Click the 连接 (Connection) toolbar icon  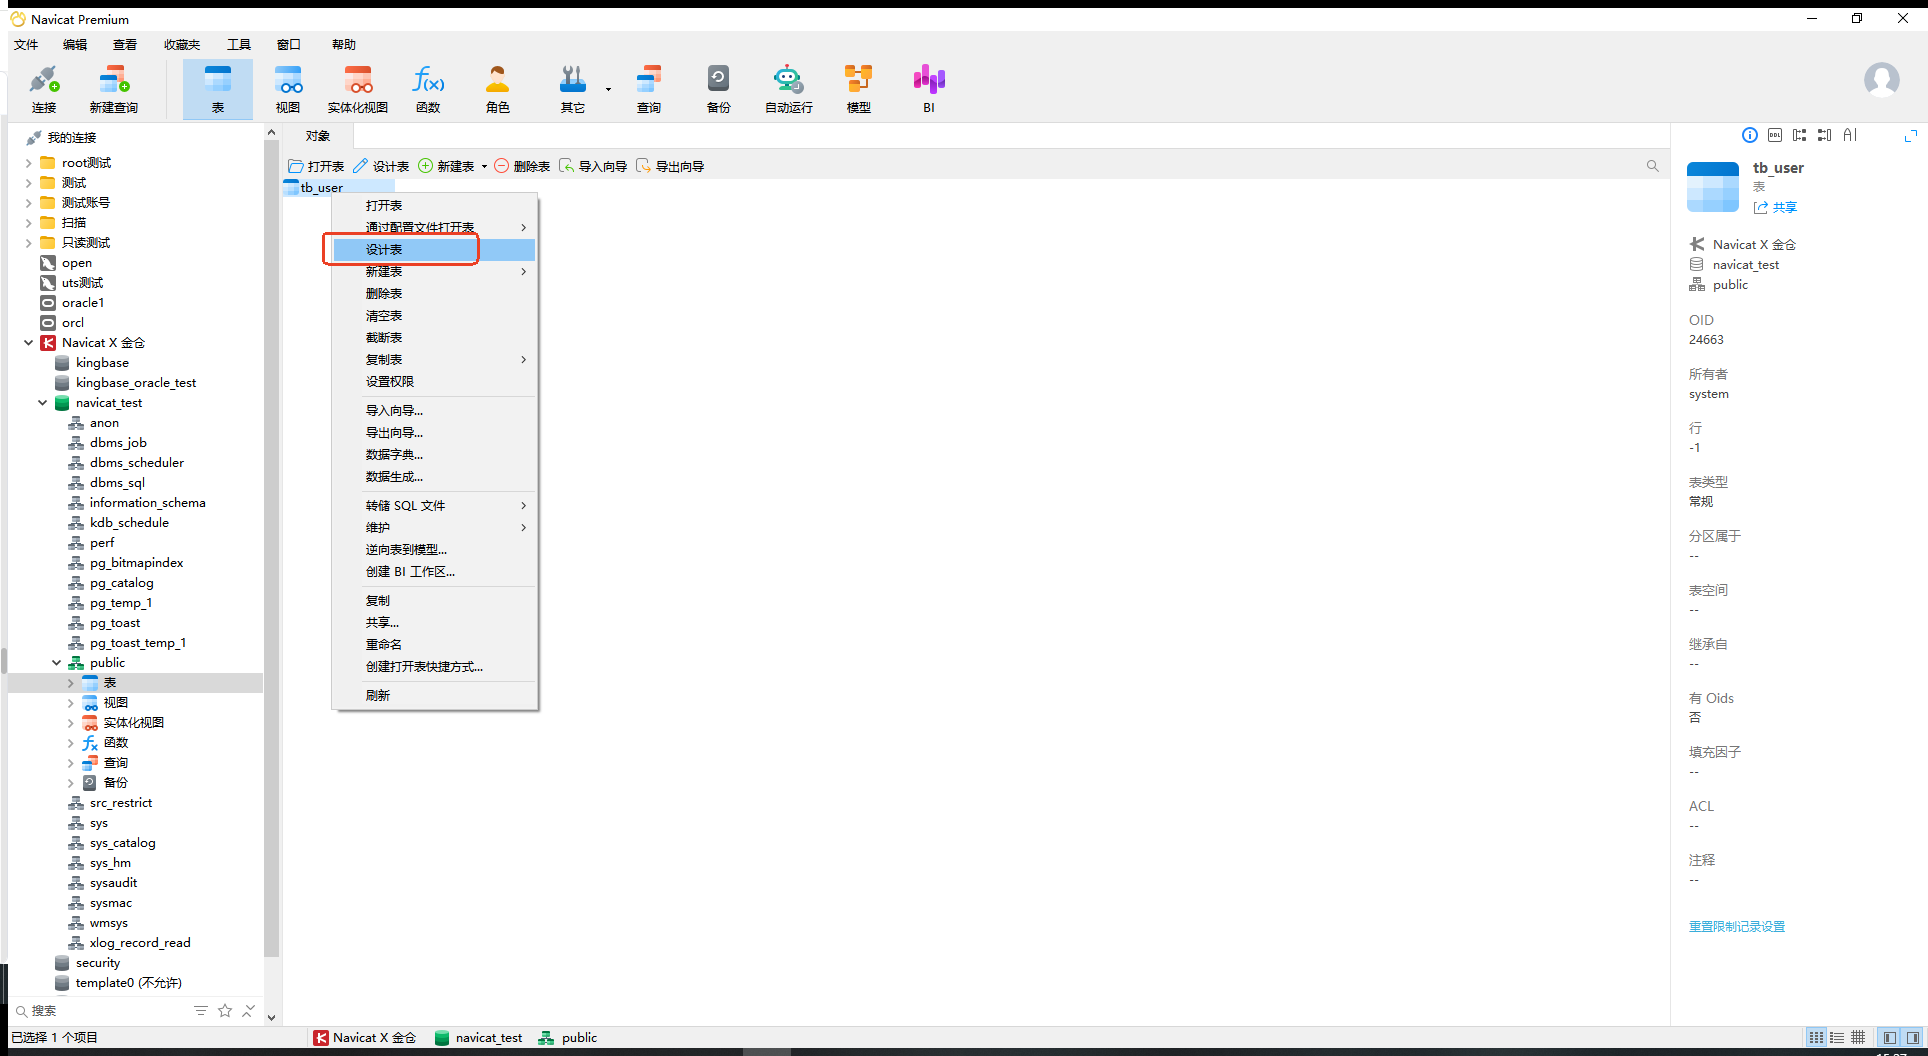[x=44, y=89]
